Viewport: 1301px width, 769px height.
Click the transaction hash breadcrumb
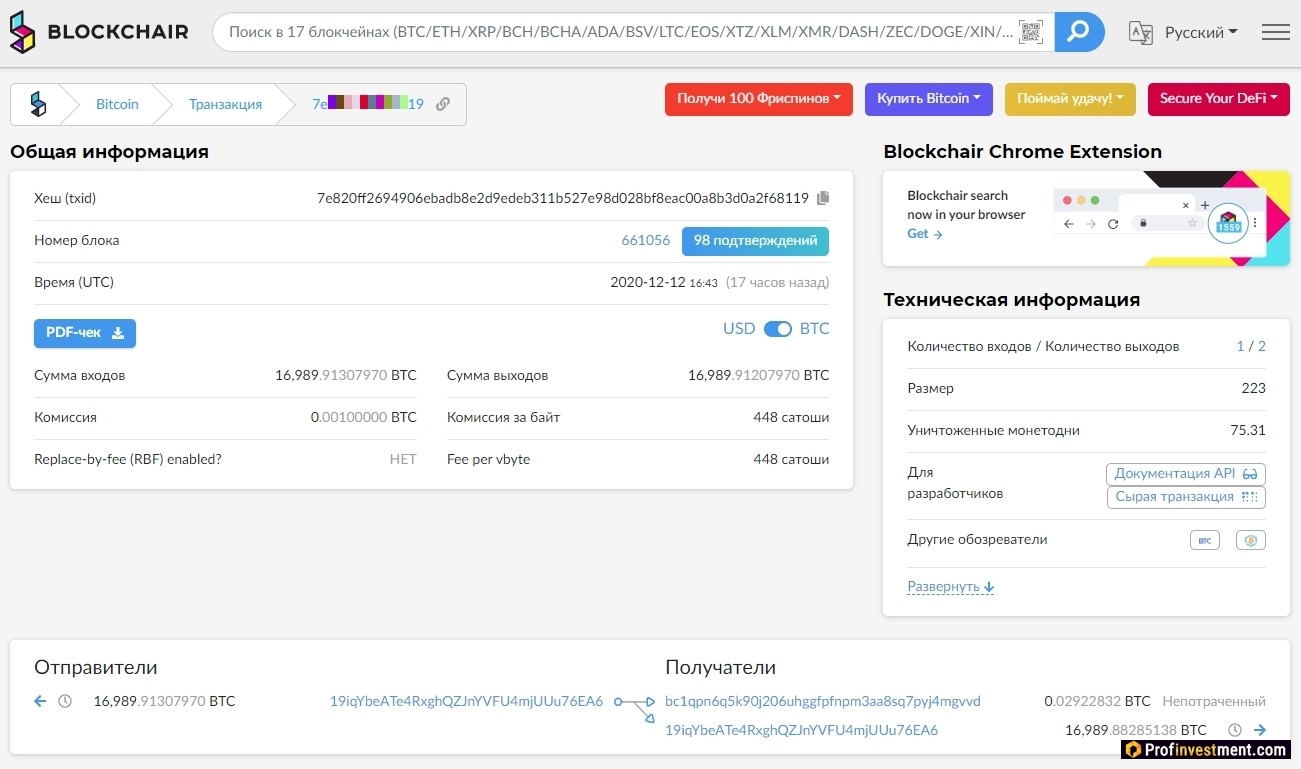pyautogui.click(x=368, y=104)
